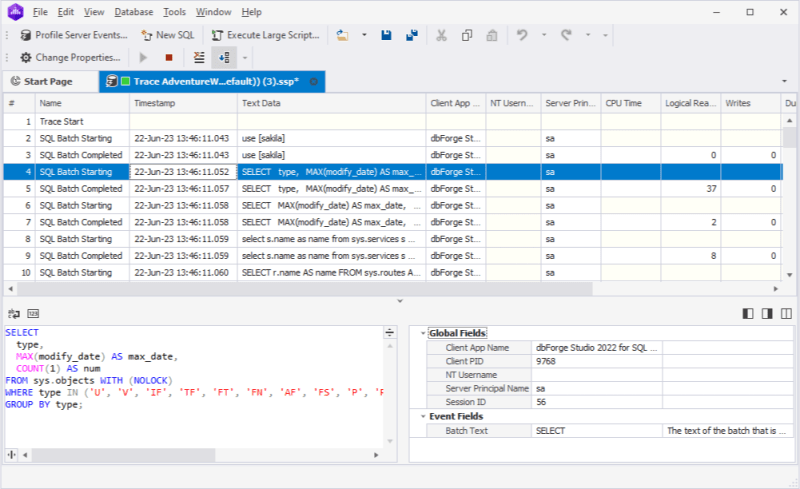Click Change Properties gear button
Viewport: 800px width, 489px height.
(x=70, y=57)
